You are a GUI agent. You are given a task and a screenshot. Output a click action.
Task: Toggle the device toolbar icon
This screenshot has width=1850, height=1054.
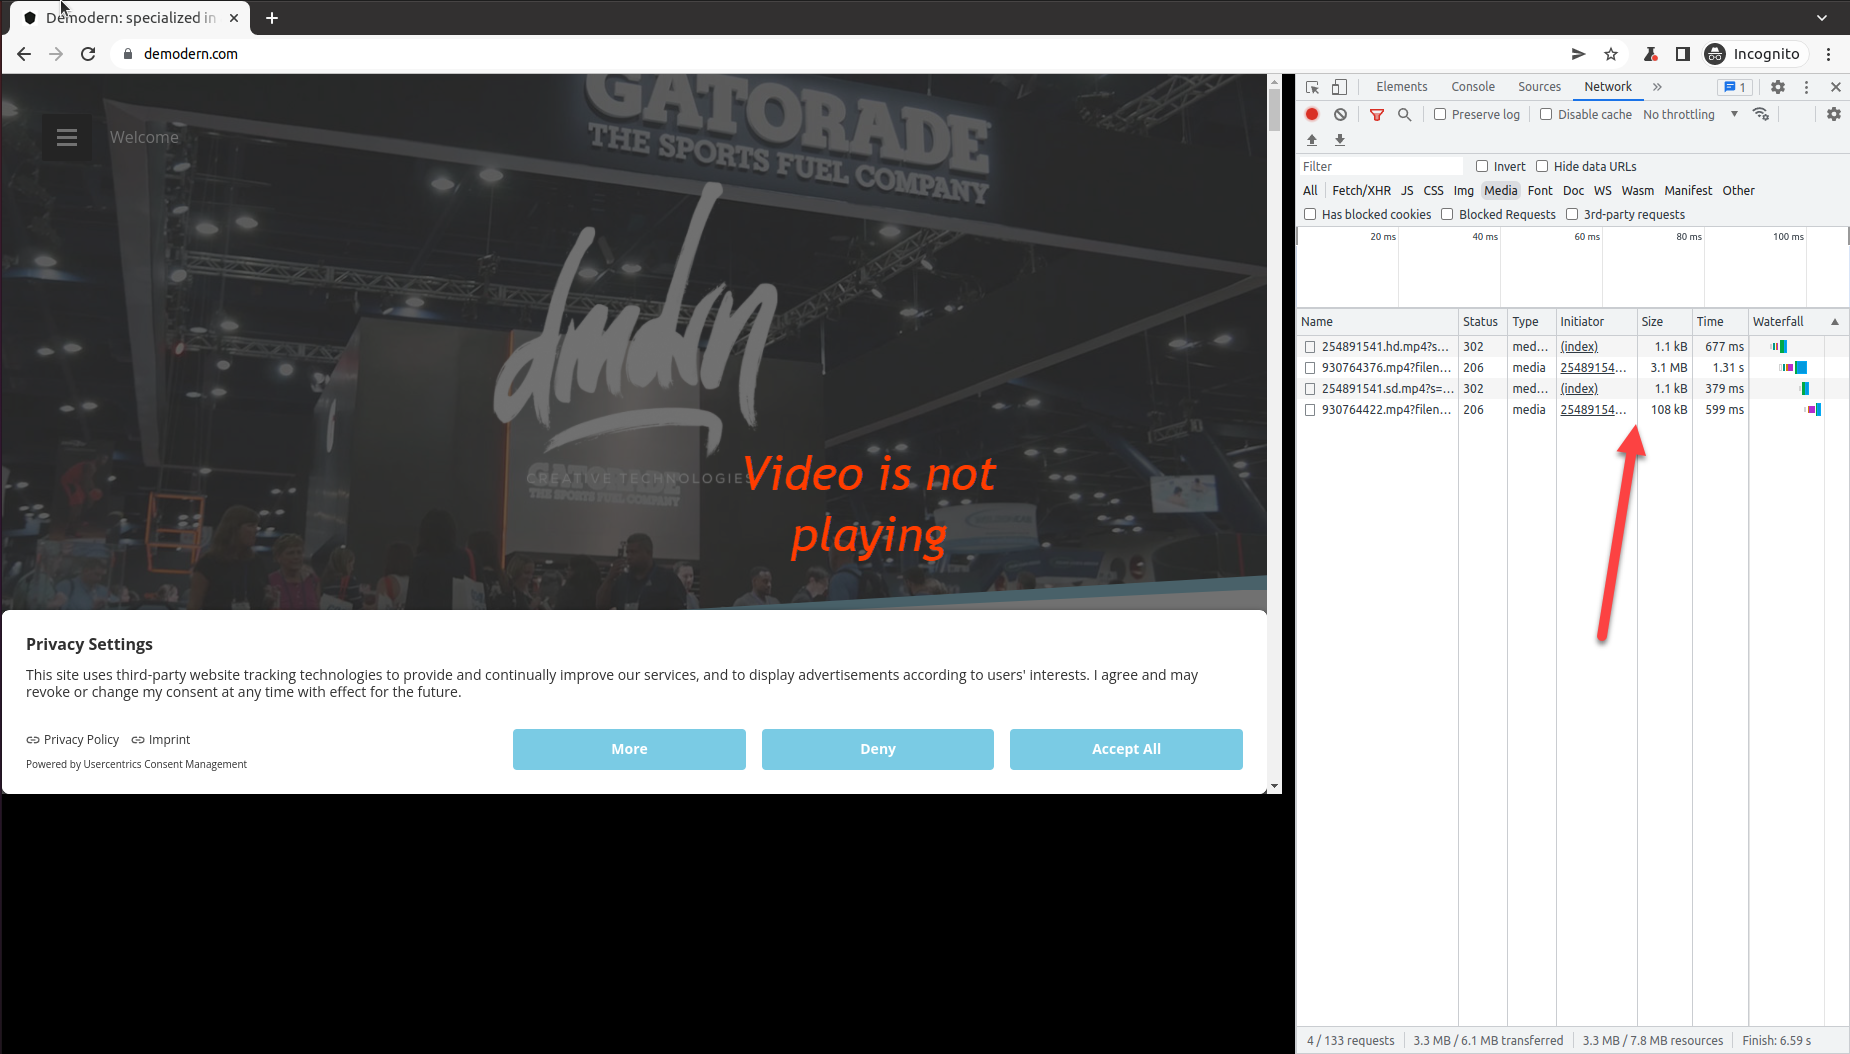pos(1339,87)
